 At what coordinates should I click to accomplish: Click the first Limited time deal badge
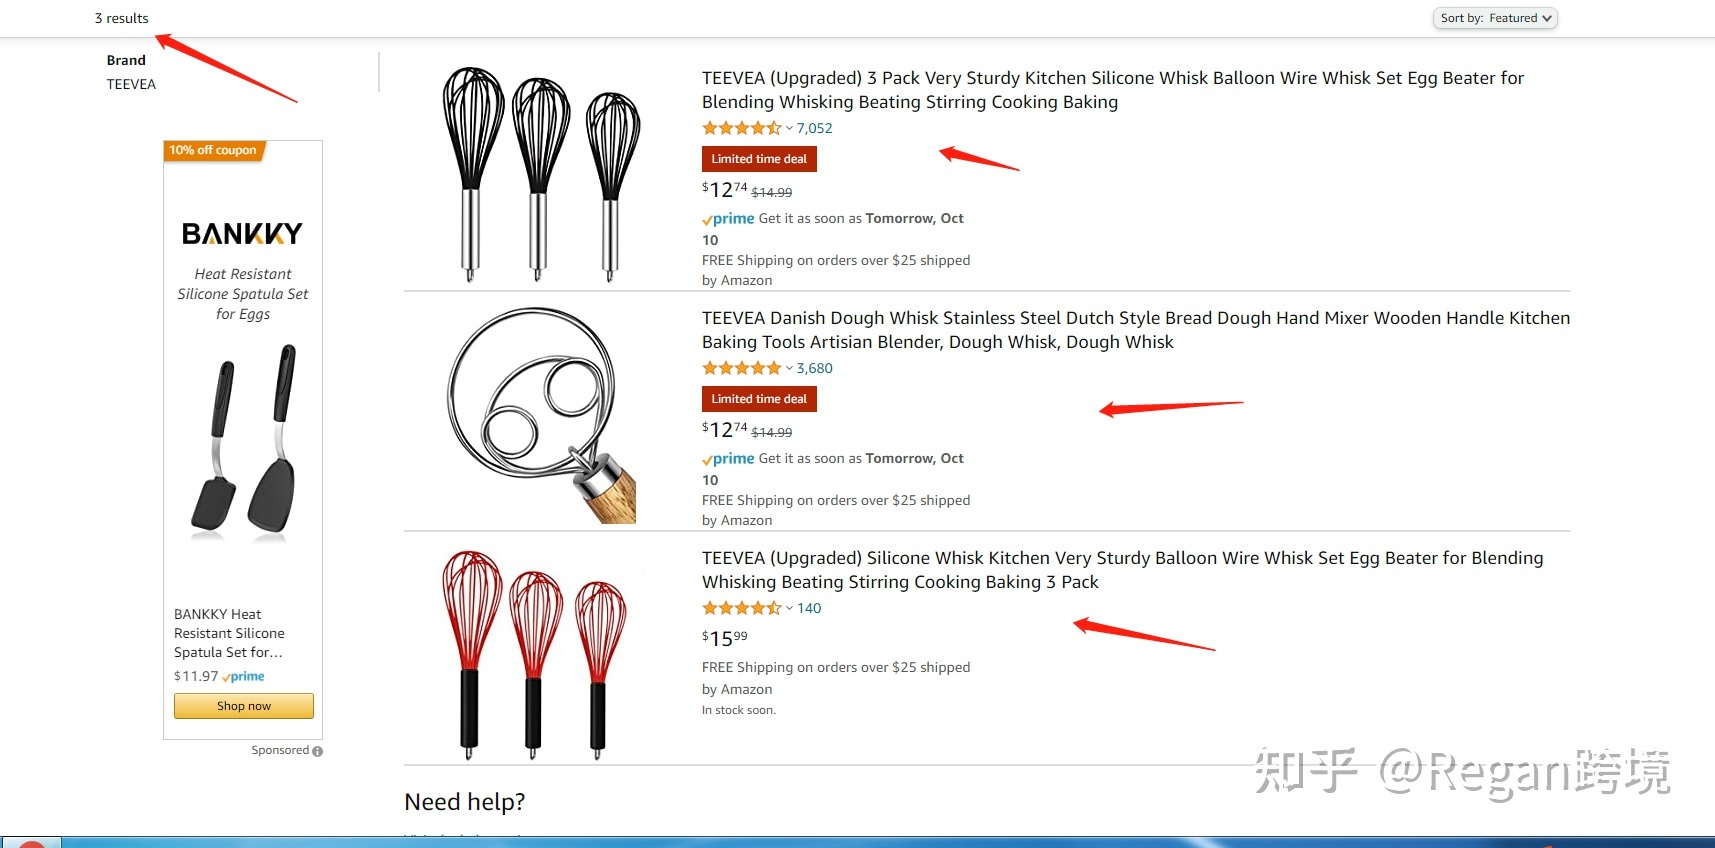(759, 159)
